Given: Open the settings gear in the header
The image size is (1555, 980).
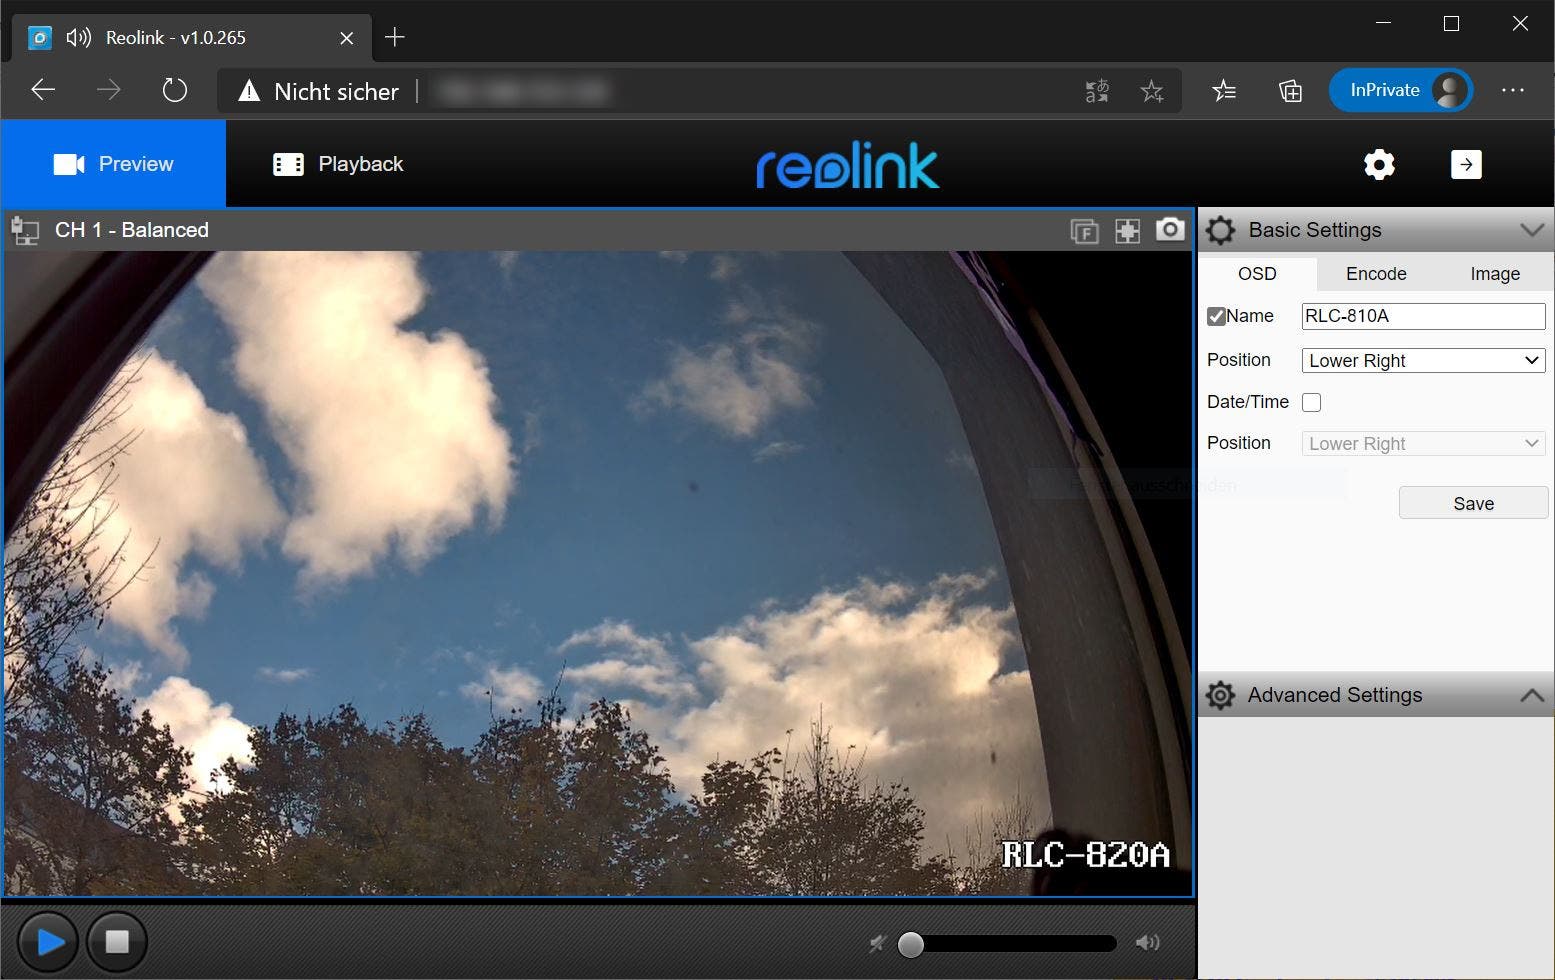Looking at the screenshot, I should pyautogui.click(x=1379, y=165).
